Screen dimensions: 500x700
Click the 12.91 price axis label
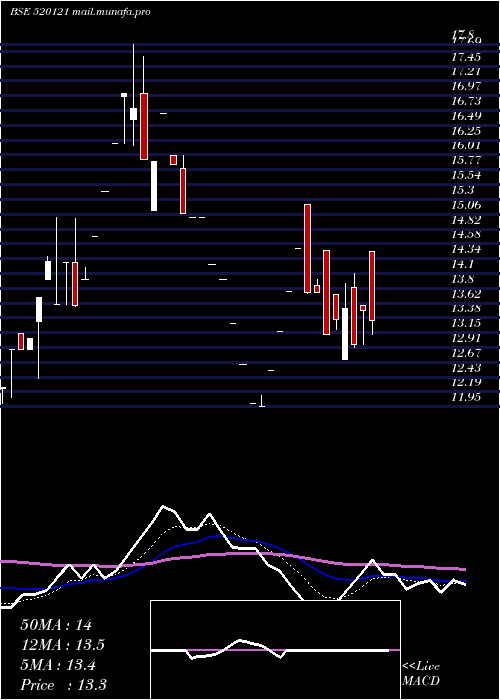[x=466, y=338]
